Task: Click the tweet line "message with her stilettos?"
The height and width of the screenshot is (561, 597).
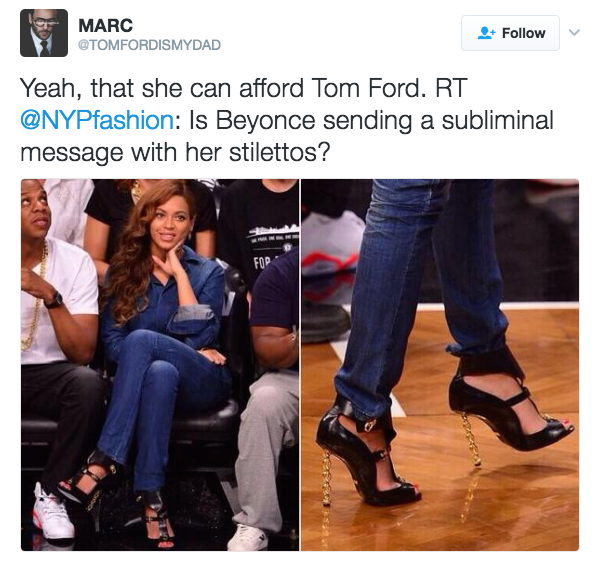Action: point(175,152)
